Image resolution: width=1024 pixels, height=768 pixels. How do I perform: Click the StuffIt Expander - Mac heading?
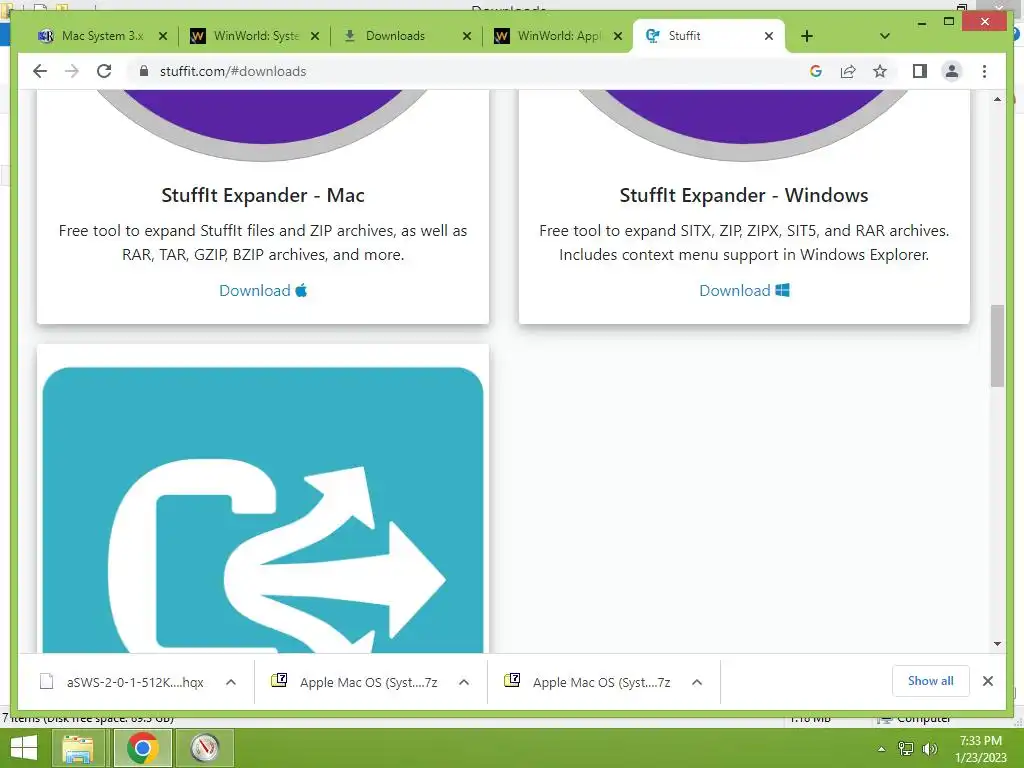(x=263, y=195)
